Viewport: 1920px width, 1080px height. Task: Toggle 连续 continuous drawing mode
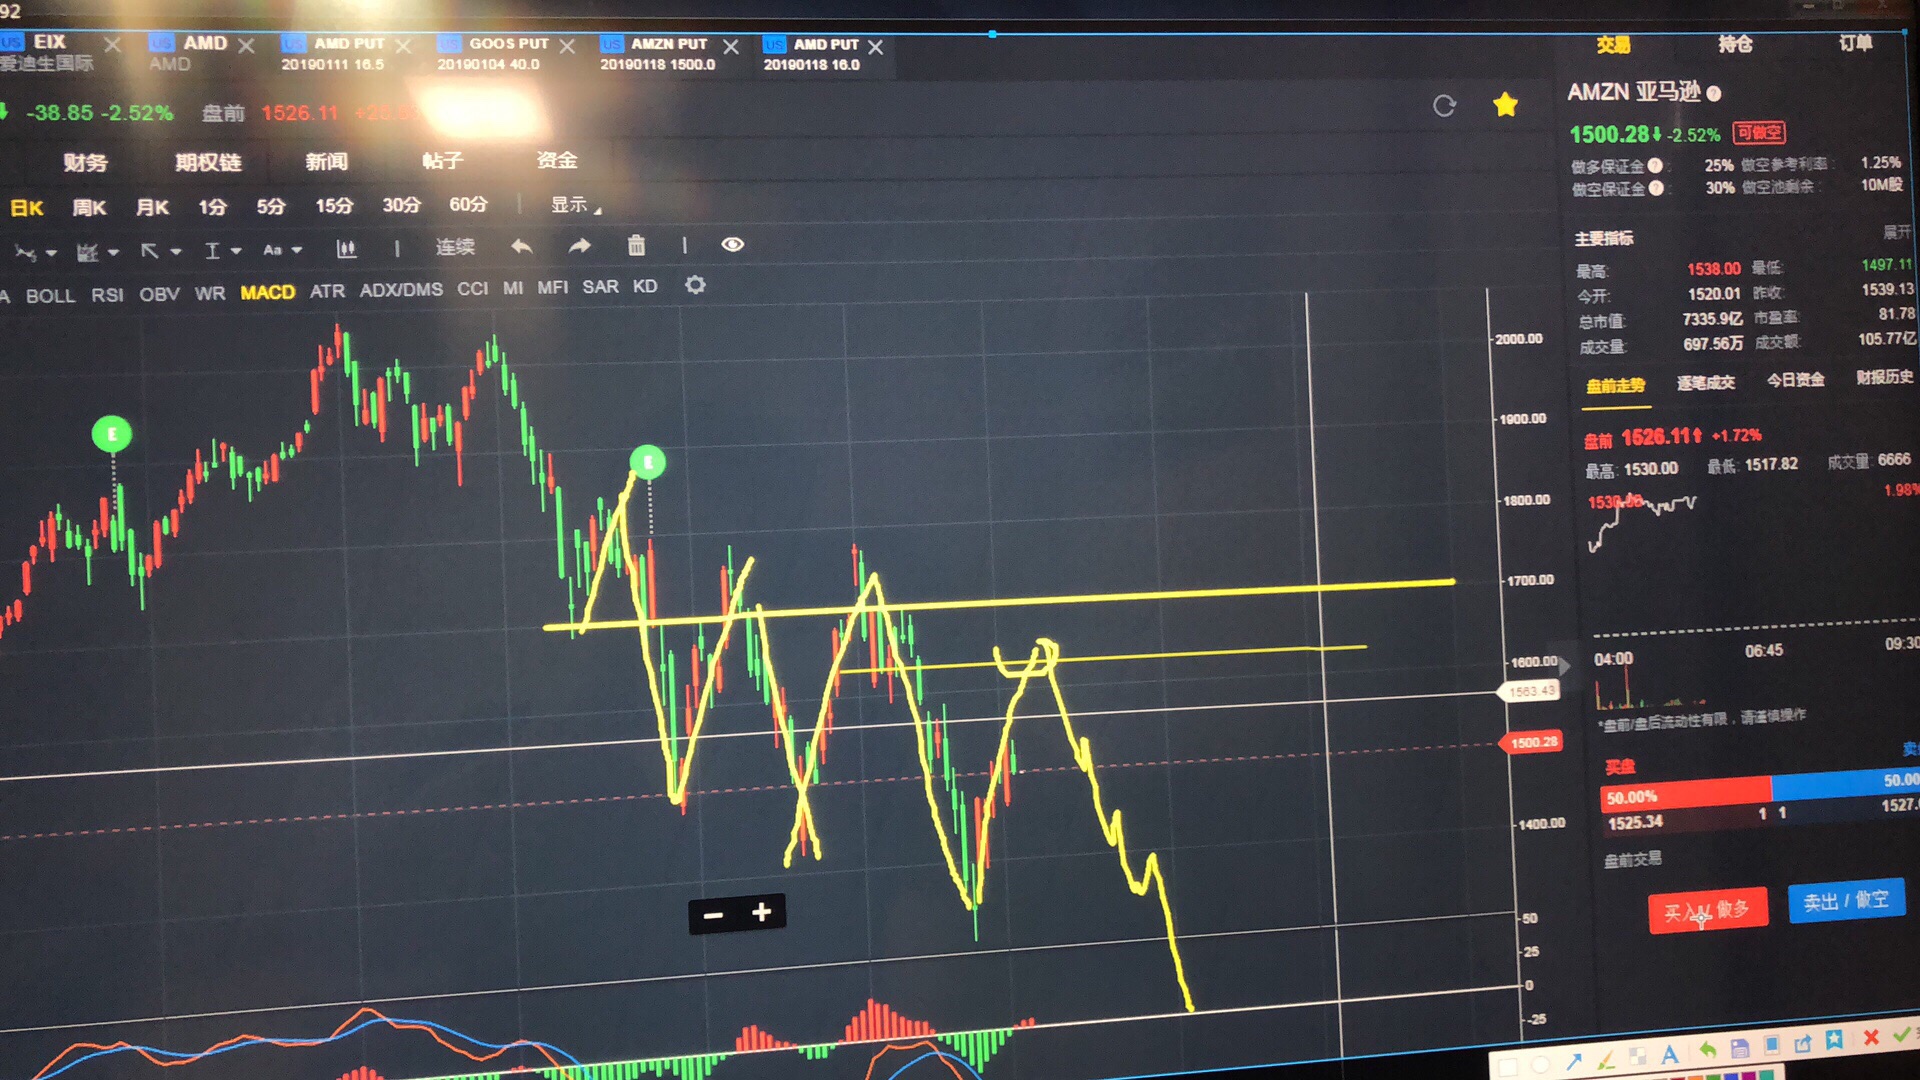pyautogui.click(x=455, y=247)
